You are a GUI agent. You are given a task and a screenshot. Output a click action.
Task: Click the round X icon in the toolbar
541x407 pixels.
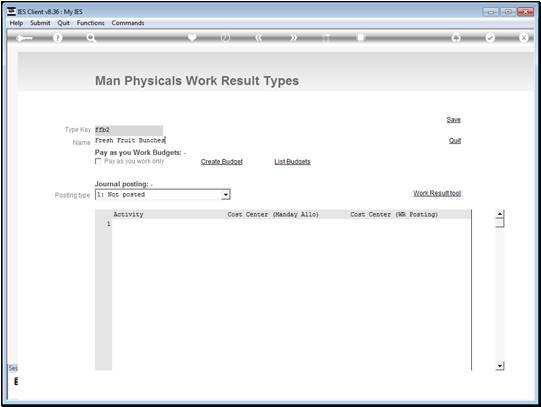(x=523, y=38)
